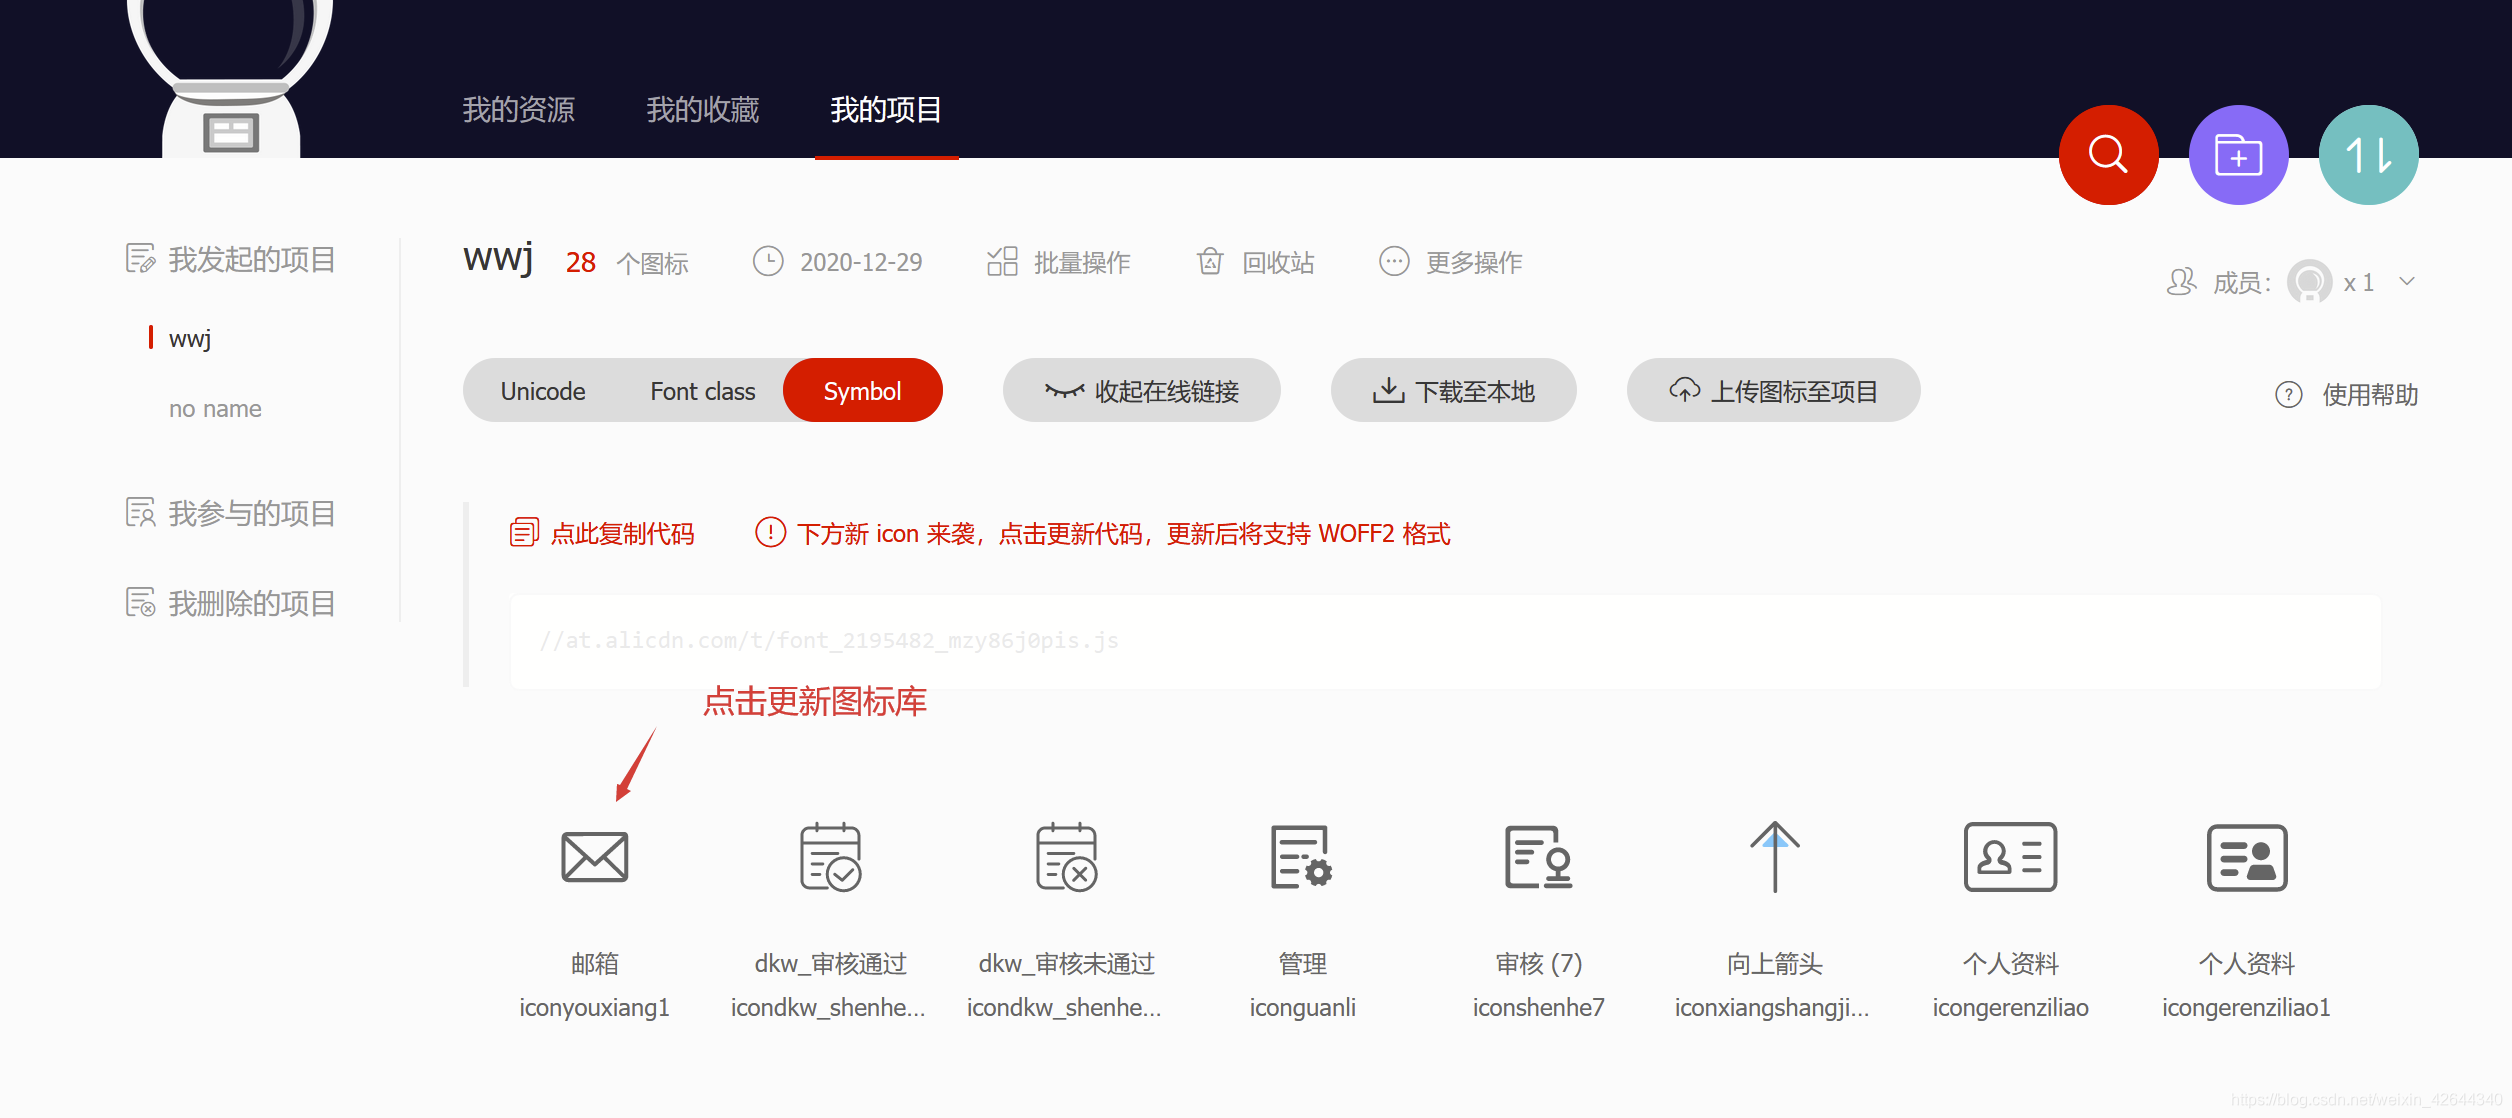Image resolution: width=2512 pixels, height=1118 pixels.
Task: Select the dkw_审核未通过 calendar cross icon
Action: click(x=1066, y=857)
